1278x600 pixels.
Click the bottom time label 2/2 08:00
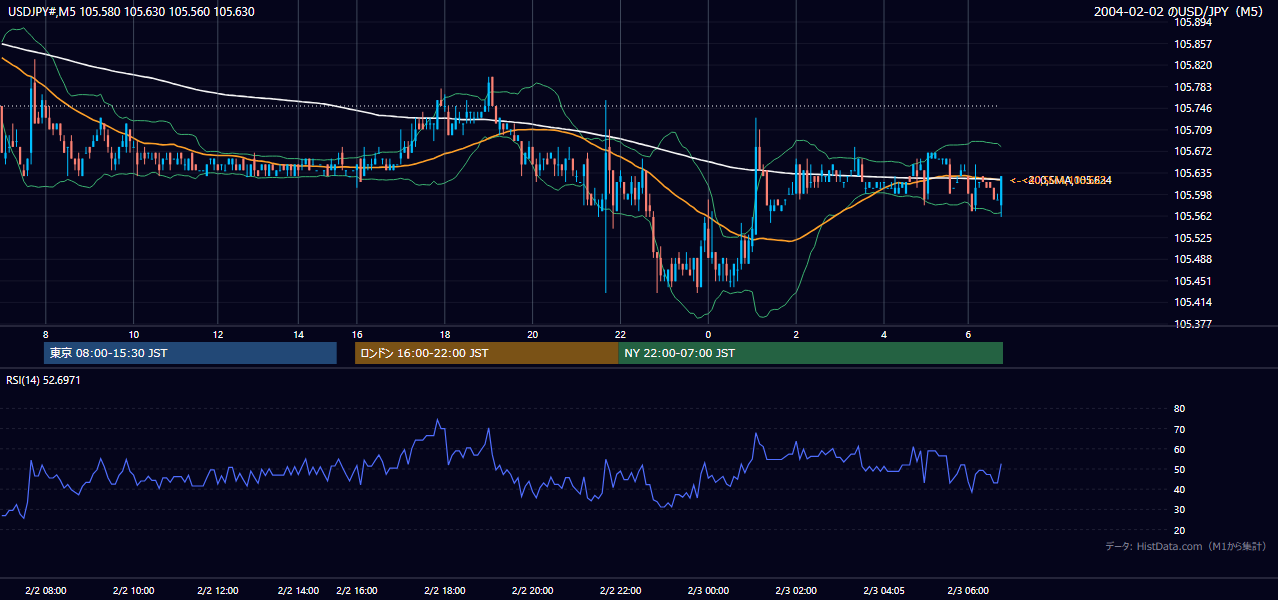(45, 591)
